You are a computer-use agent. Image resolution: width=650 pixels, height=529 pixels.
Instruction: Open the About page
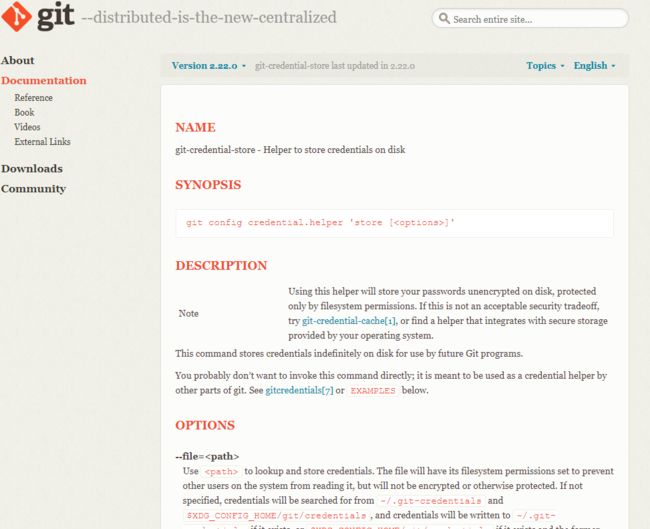[17, 61]
